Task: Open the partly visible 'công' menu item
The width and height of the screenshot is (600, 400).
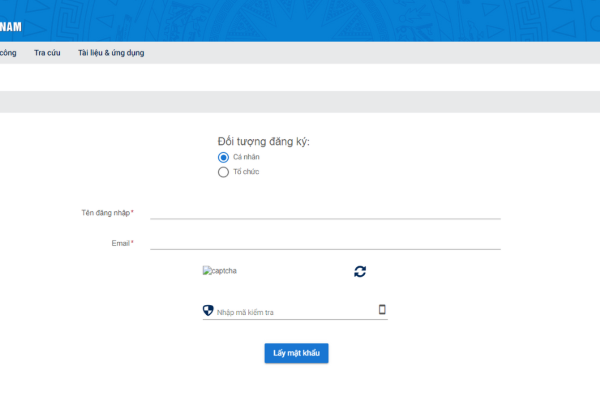Action: 8,53
